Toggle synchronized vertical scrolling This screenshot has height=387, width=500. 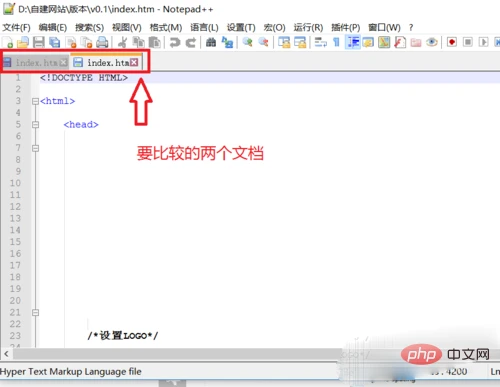coord(284,42)
